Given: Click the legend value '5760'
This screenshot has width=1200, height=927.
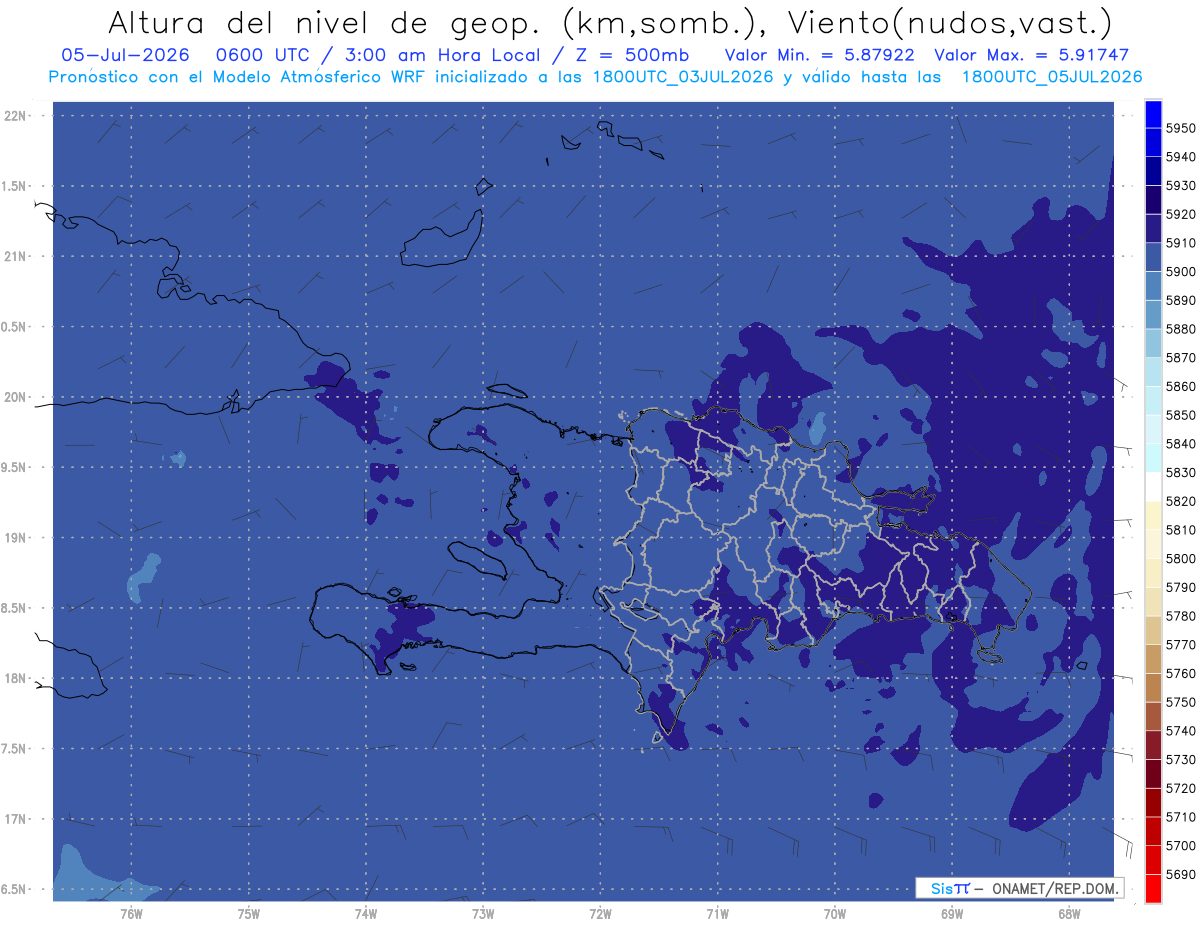Looking at the screenshot, I should [x=1180, y=673].
